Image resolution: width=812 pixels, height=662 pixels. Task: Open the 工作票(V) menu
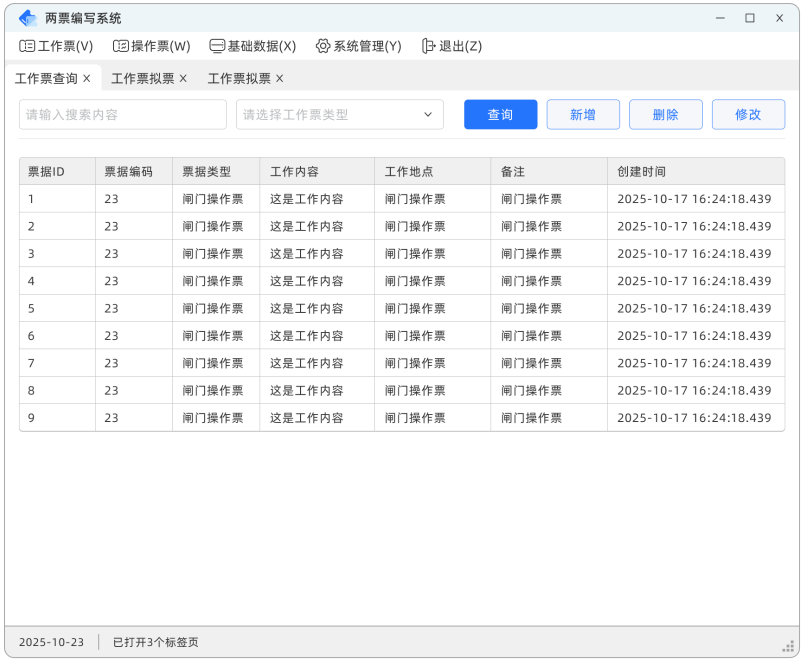(56, 46)
